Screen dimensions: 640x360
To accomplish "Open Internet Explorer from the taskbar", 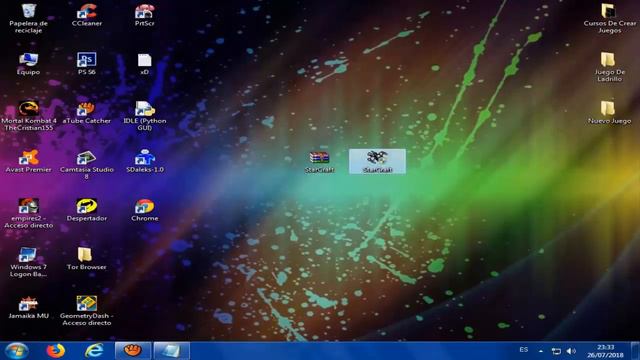I will (94, 351).
